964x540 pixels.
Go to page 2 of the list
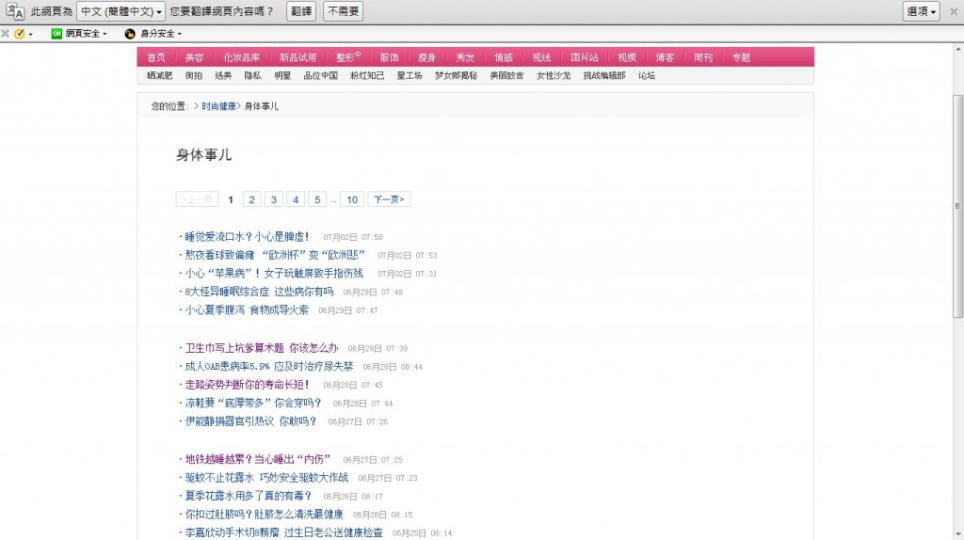click(x=253, y=200)
